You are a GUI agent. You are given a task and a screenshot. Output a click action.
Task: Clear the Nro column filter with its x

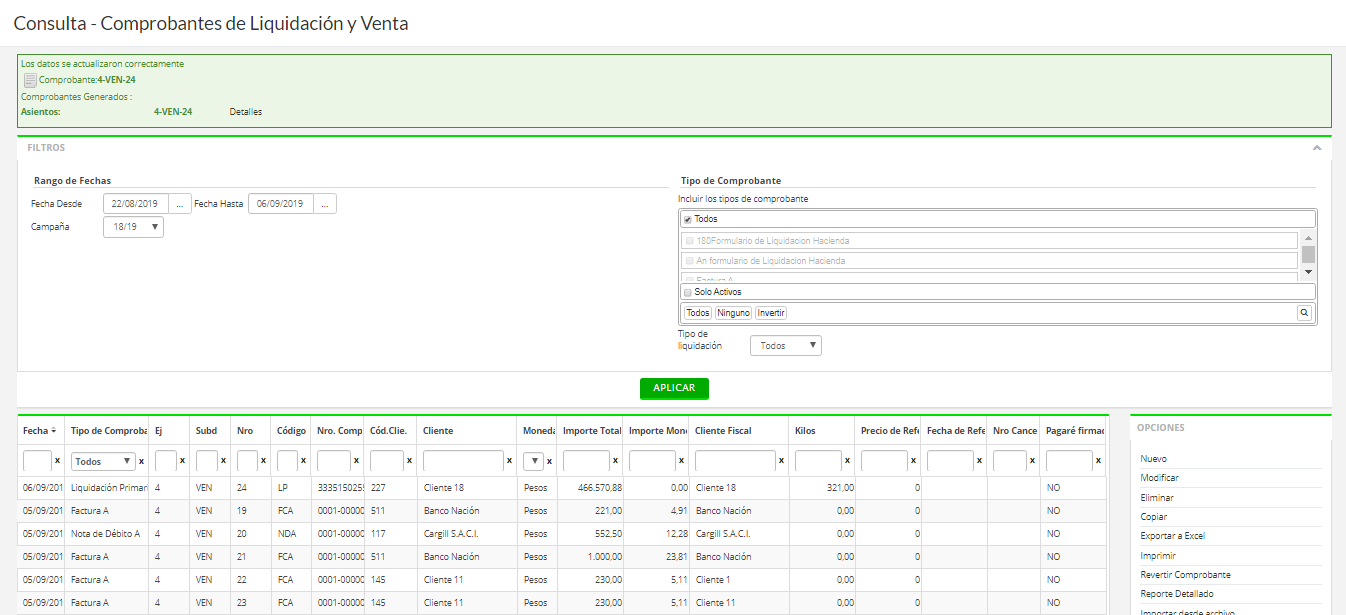click(x=263, y=462)
